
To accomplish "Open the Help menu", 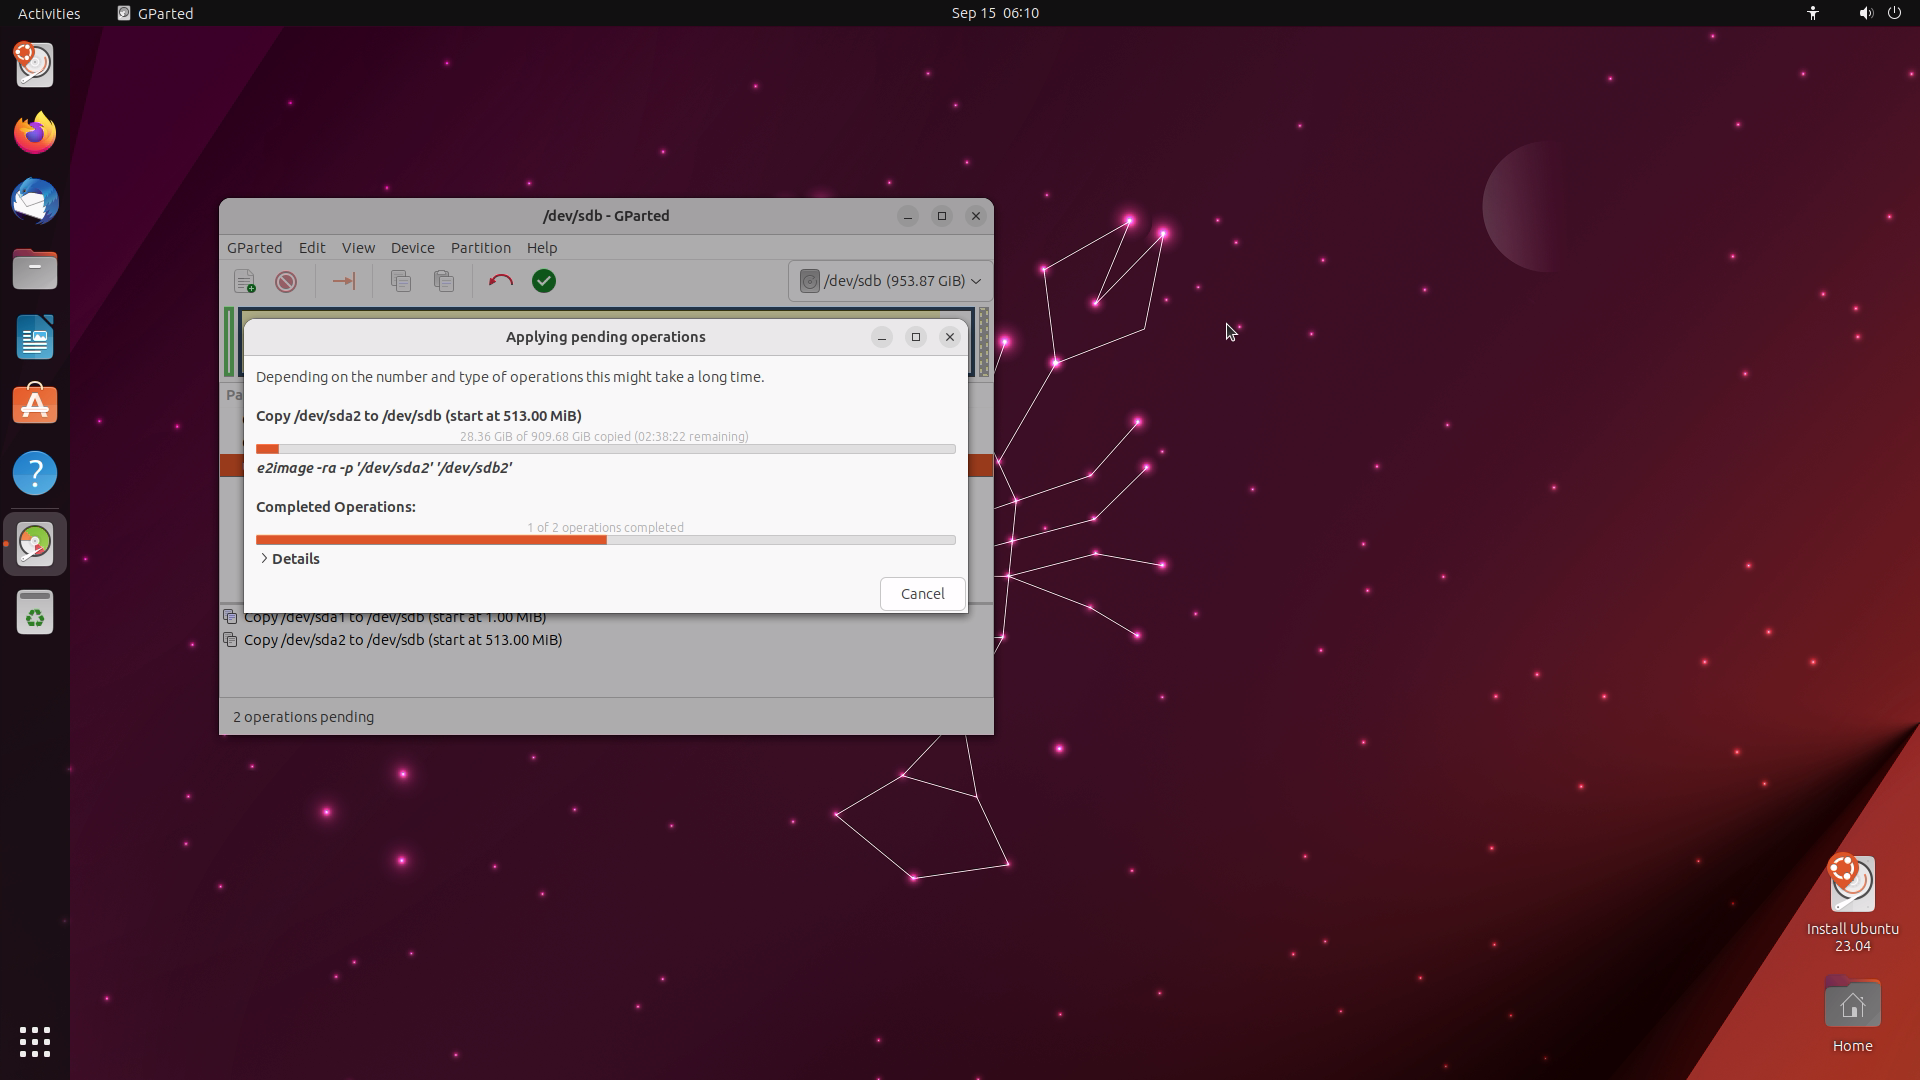I will tap(542, 248).
